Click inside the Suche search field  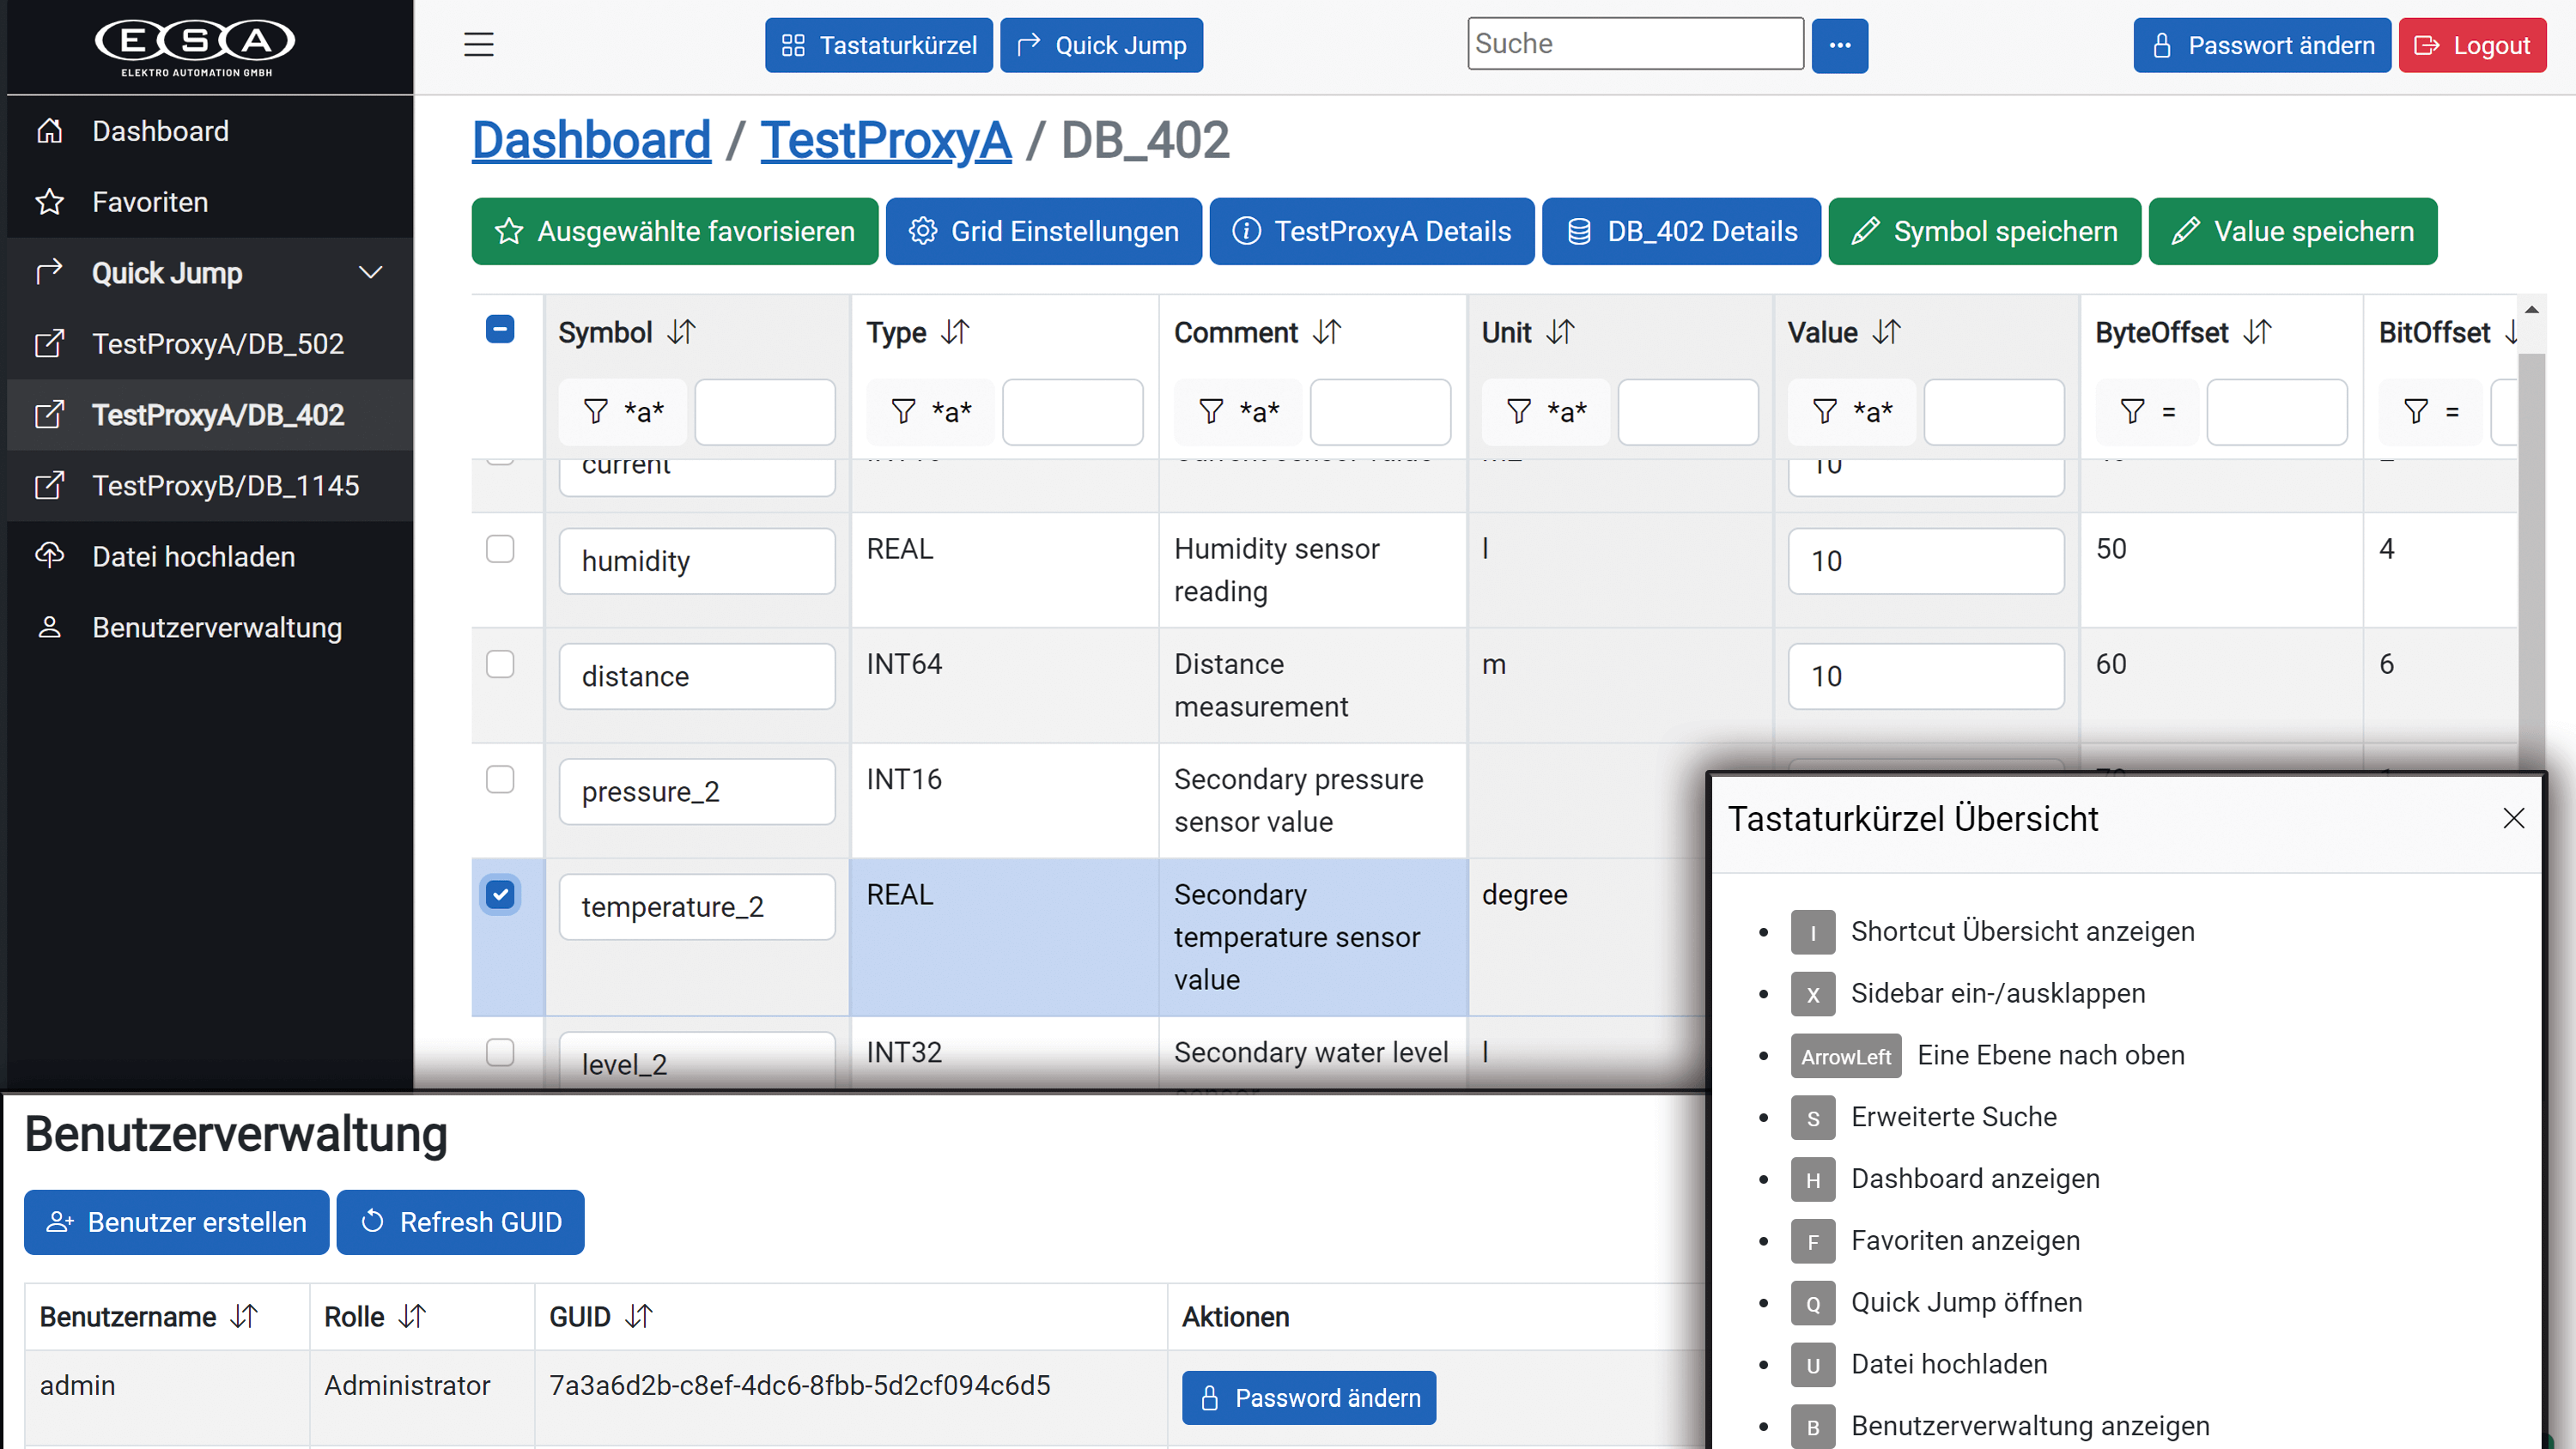[1635, 43]
